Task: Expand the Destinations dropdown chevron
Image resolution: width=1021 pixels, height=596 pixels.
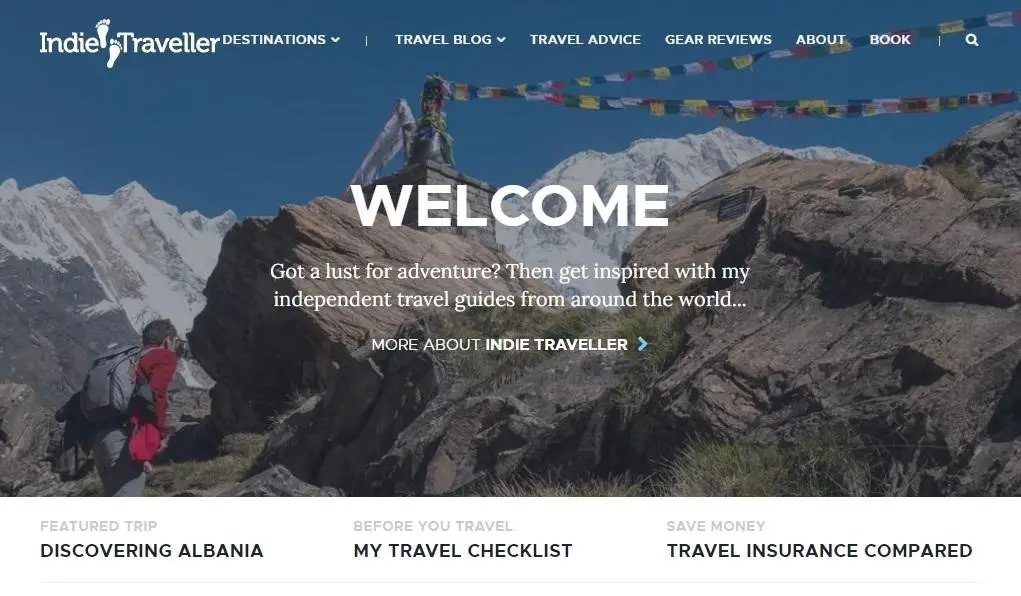Action: (335, 40)
